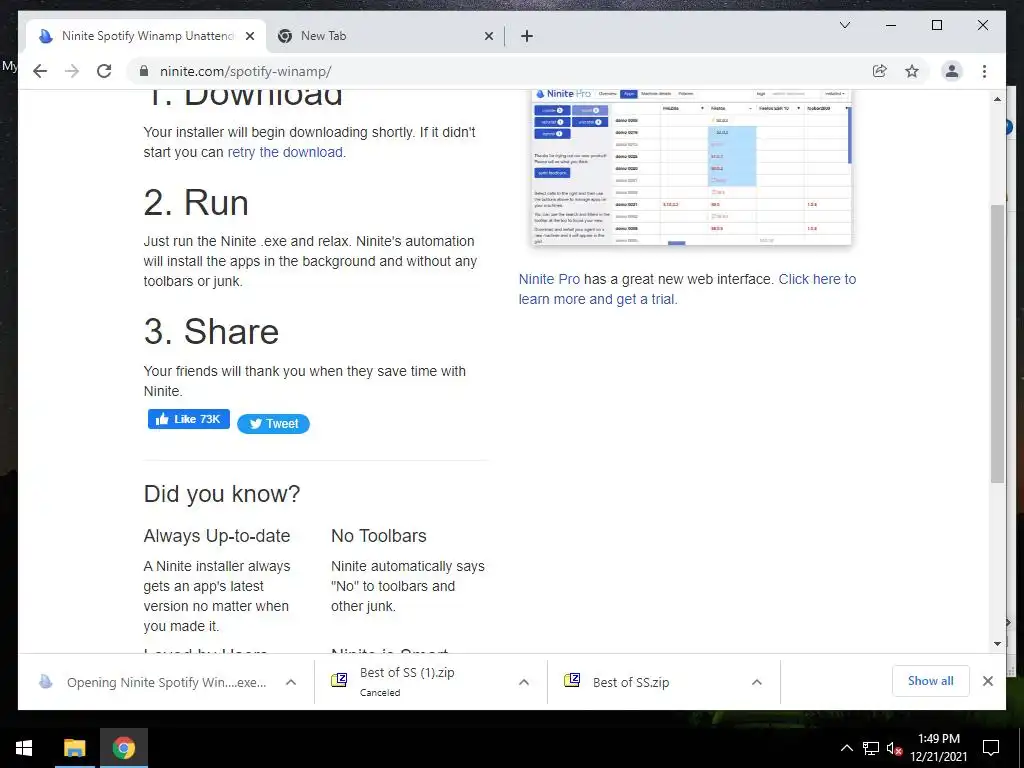Image resolution: width=1024 pixels, height=768 pixels.
Task: Bookmark this page with the star
Action: tap(912, 71)
